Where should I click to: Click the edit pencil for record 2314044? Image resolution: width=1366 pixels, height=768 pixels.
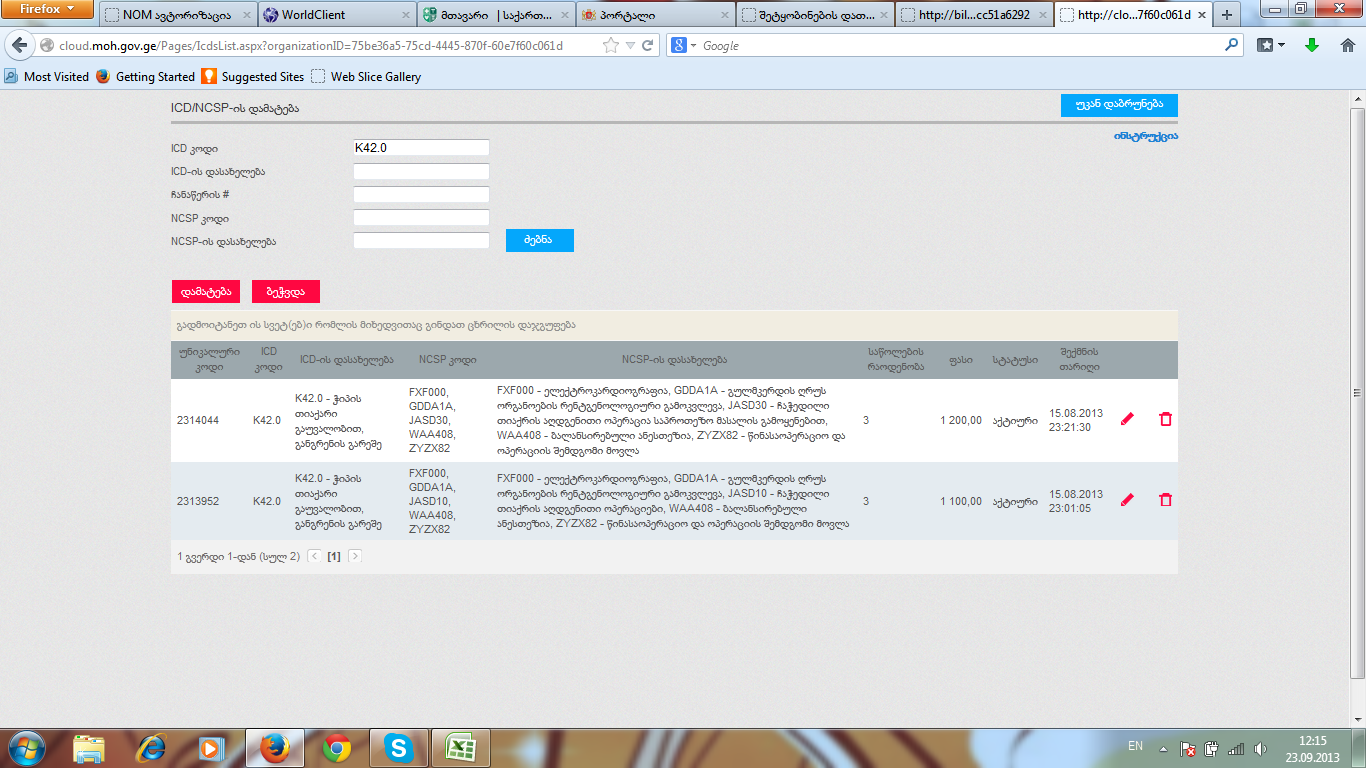click(x=1127, y=420)
